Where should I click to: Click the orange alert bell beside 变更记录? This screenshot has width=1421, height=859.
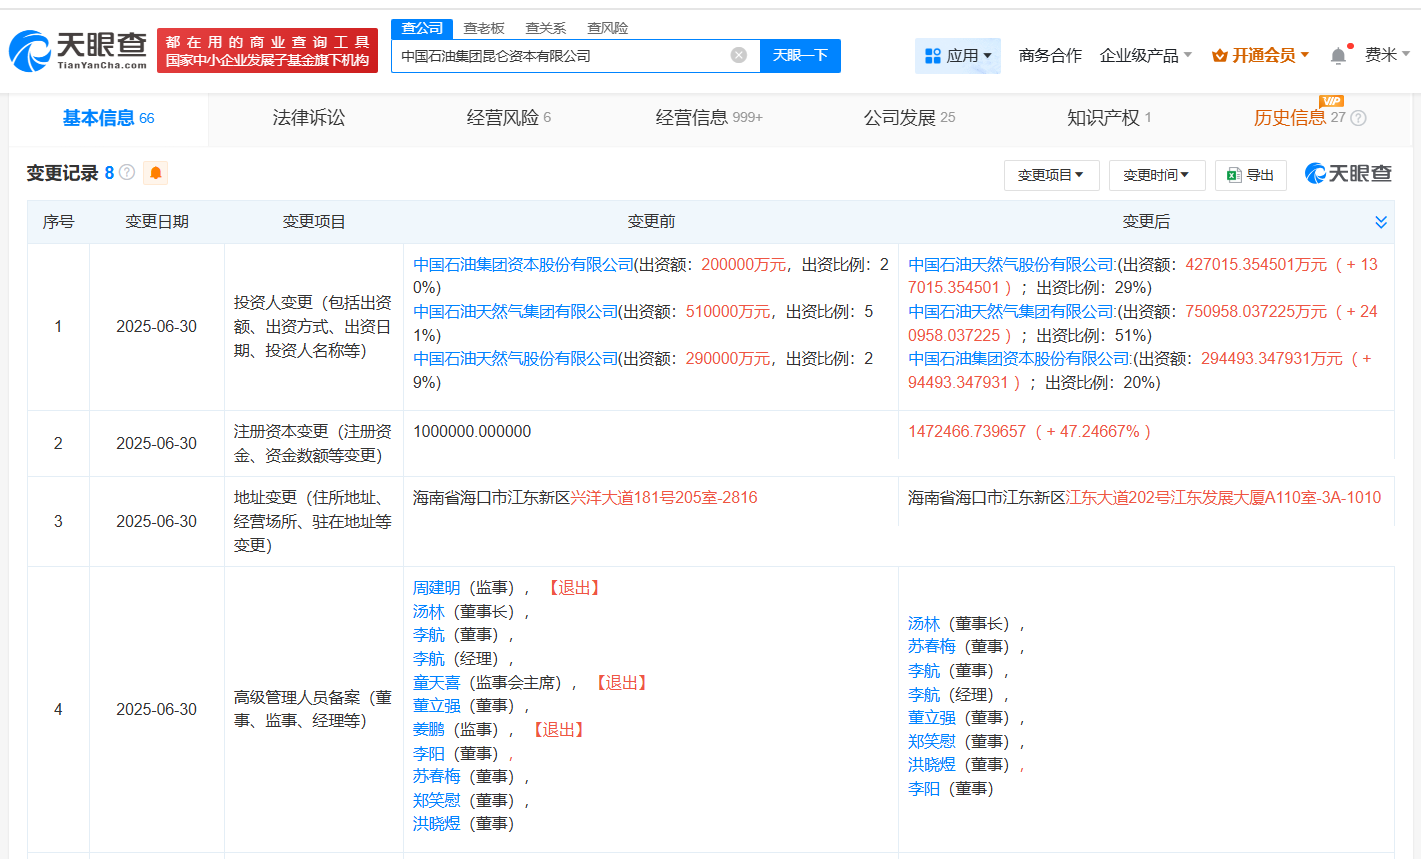tap(155, 173)
